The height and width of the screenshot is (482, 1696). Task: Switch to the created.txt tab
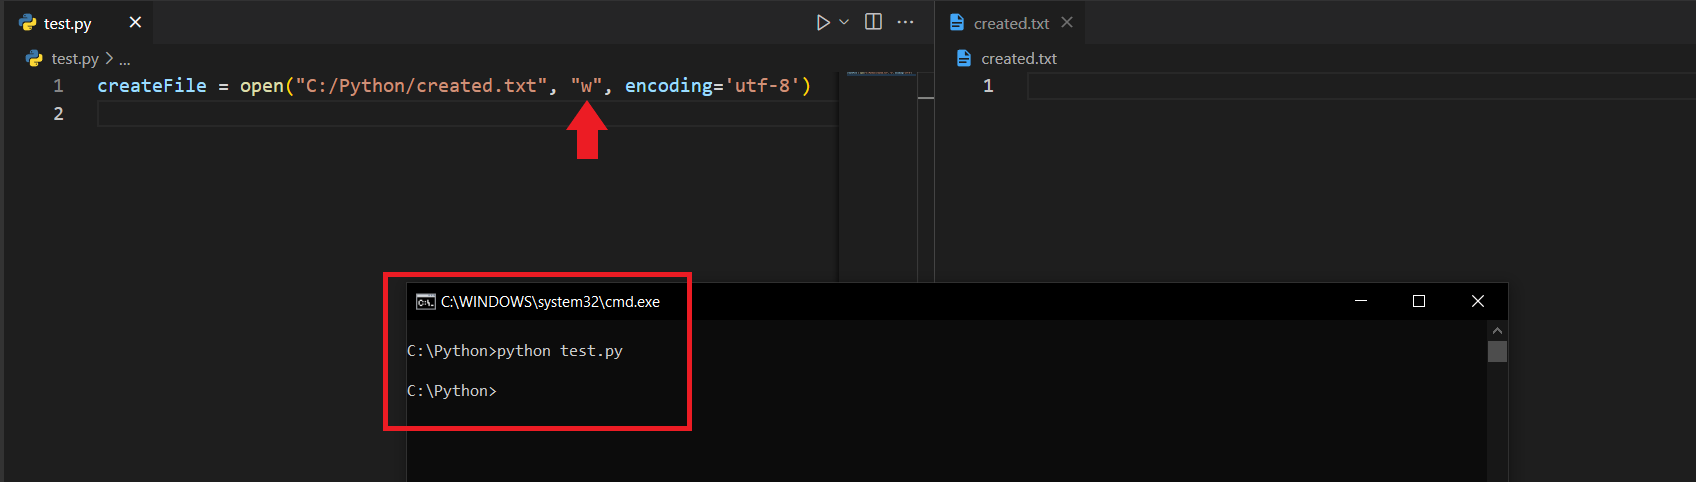[1010, 23]
